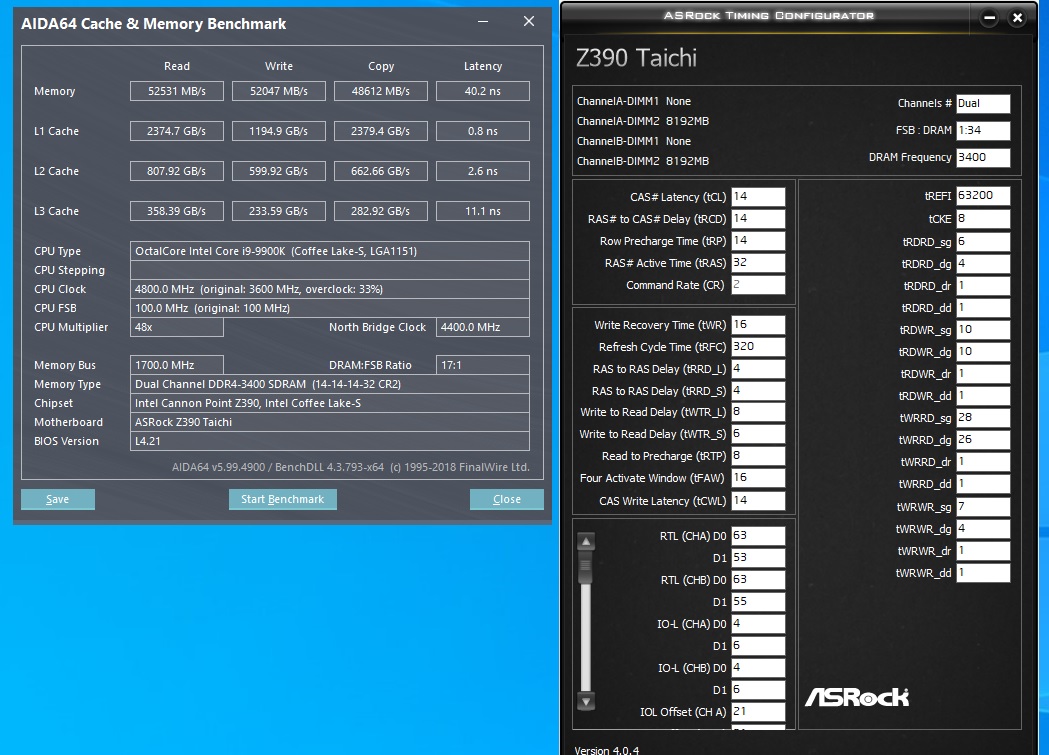Click the RTL list scrollbar thumb
The height and width of the screenshot is (755, 1049).
[x=586, y=566]
